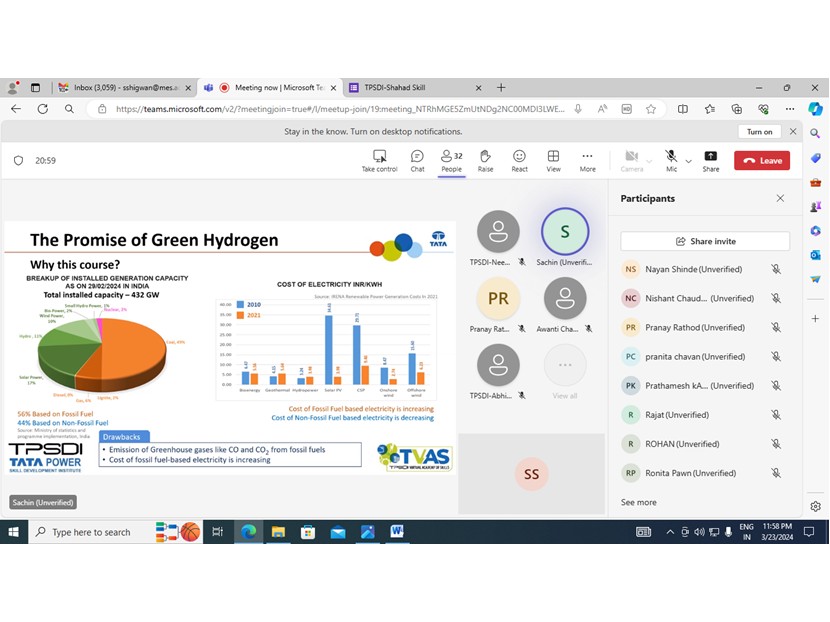
Task: Raise your hand in the meeting
Action: (485, 160)
